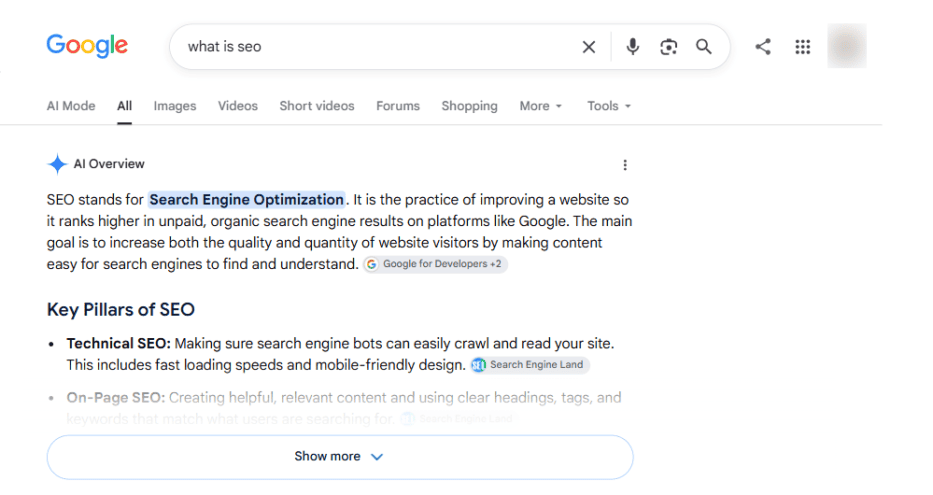Switch to AI Mode tab
The width and height of the screenshot is (933, 495).
[71, 106]
